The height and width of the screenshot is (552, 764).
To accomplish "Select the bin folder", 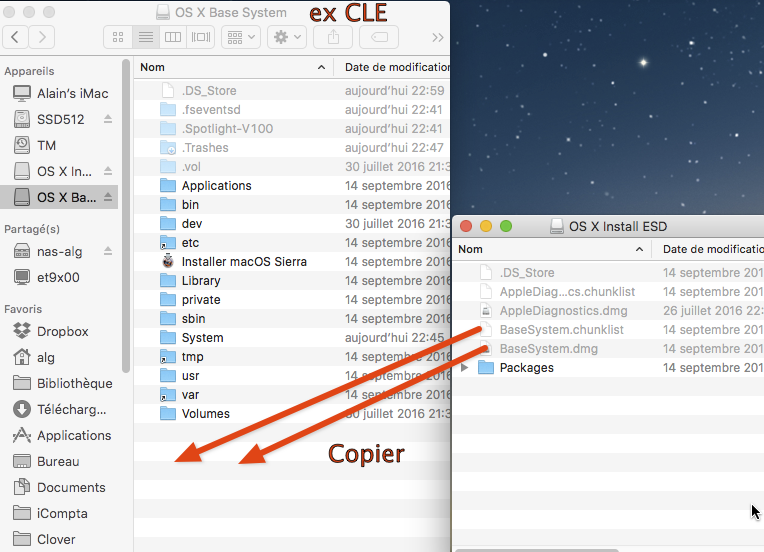I will (292, 205).
